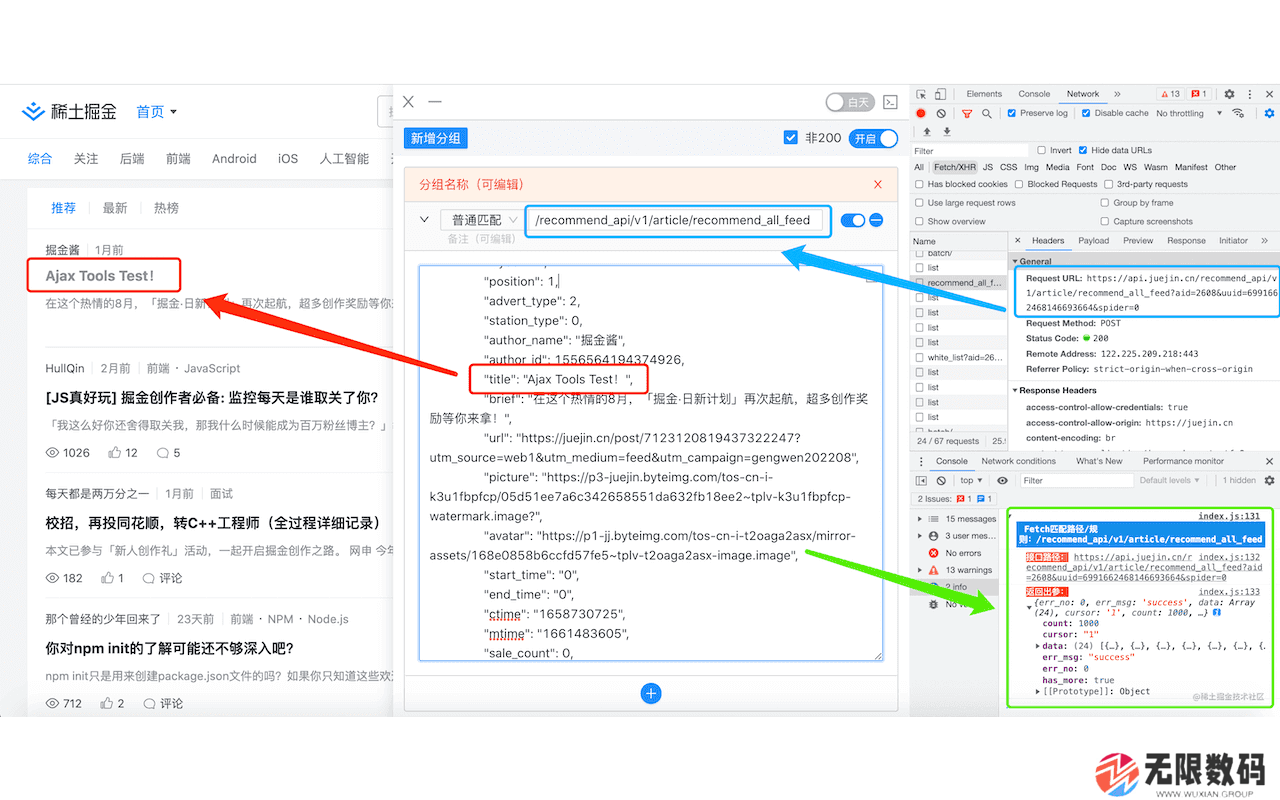
Task: Open article 你对npm init的了解可能还不够深入吗
Action: coord(170,648)
